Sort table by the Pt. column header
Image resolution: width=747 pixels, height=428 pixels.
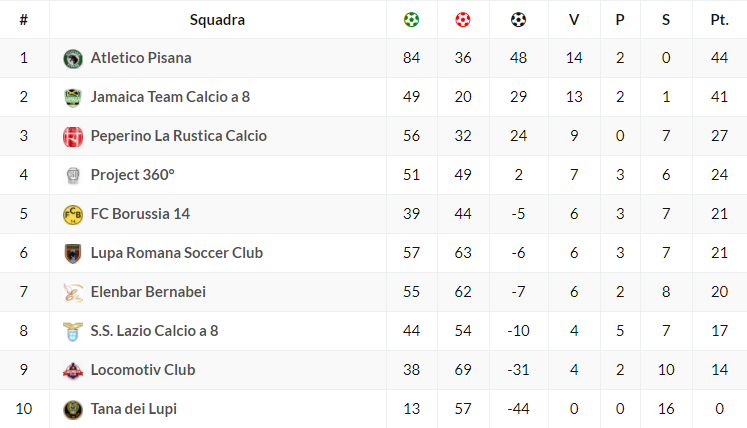[719, 19]
